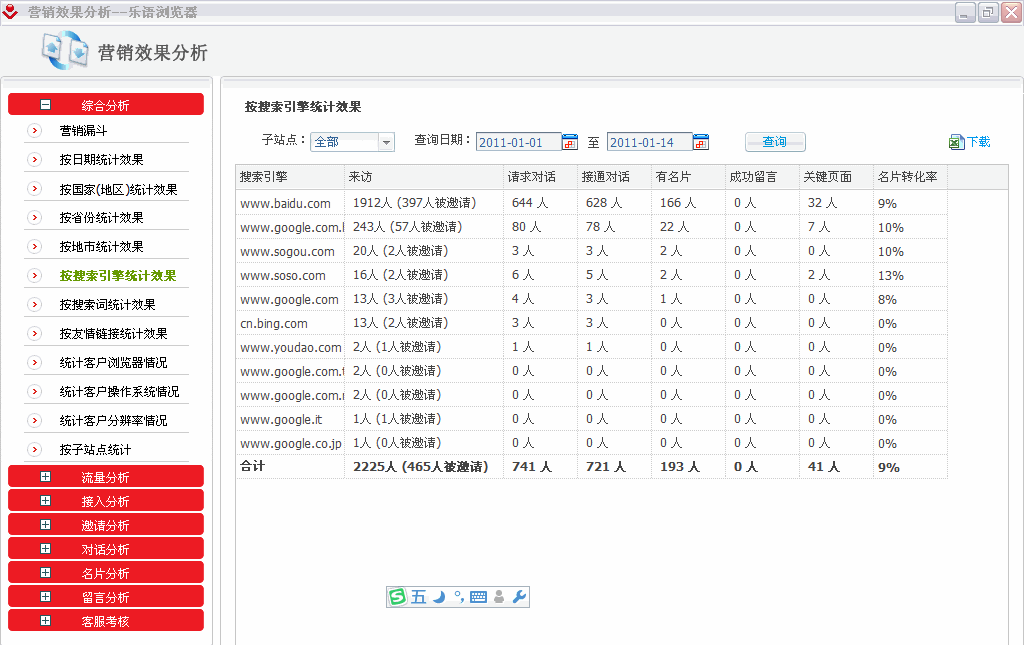Image resolution: width=1024 pixels, height=645 pixels.
Task: Click arrow icon beside 按省份统计效果
Action: pyautogui.click(x=35, y=217)
